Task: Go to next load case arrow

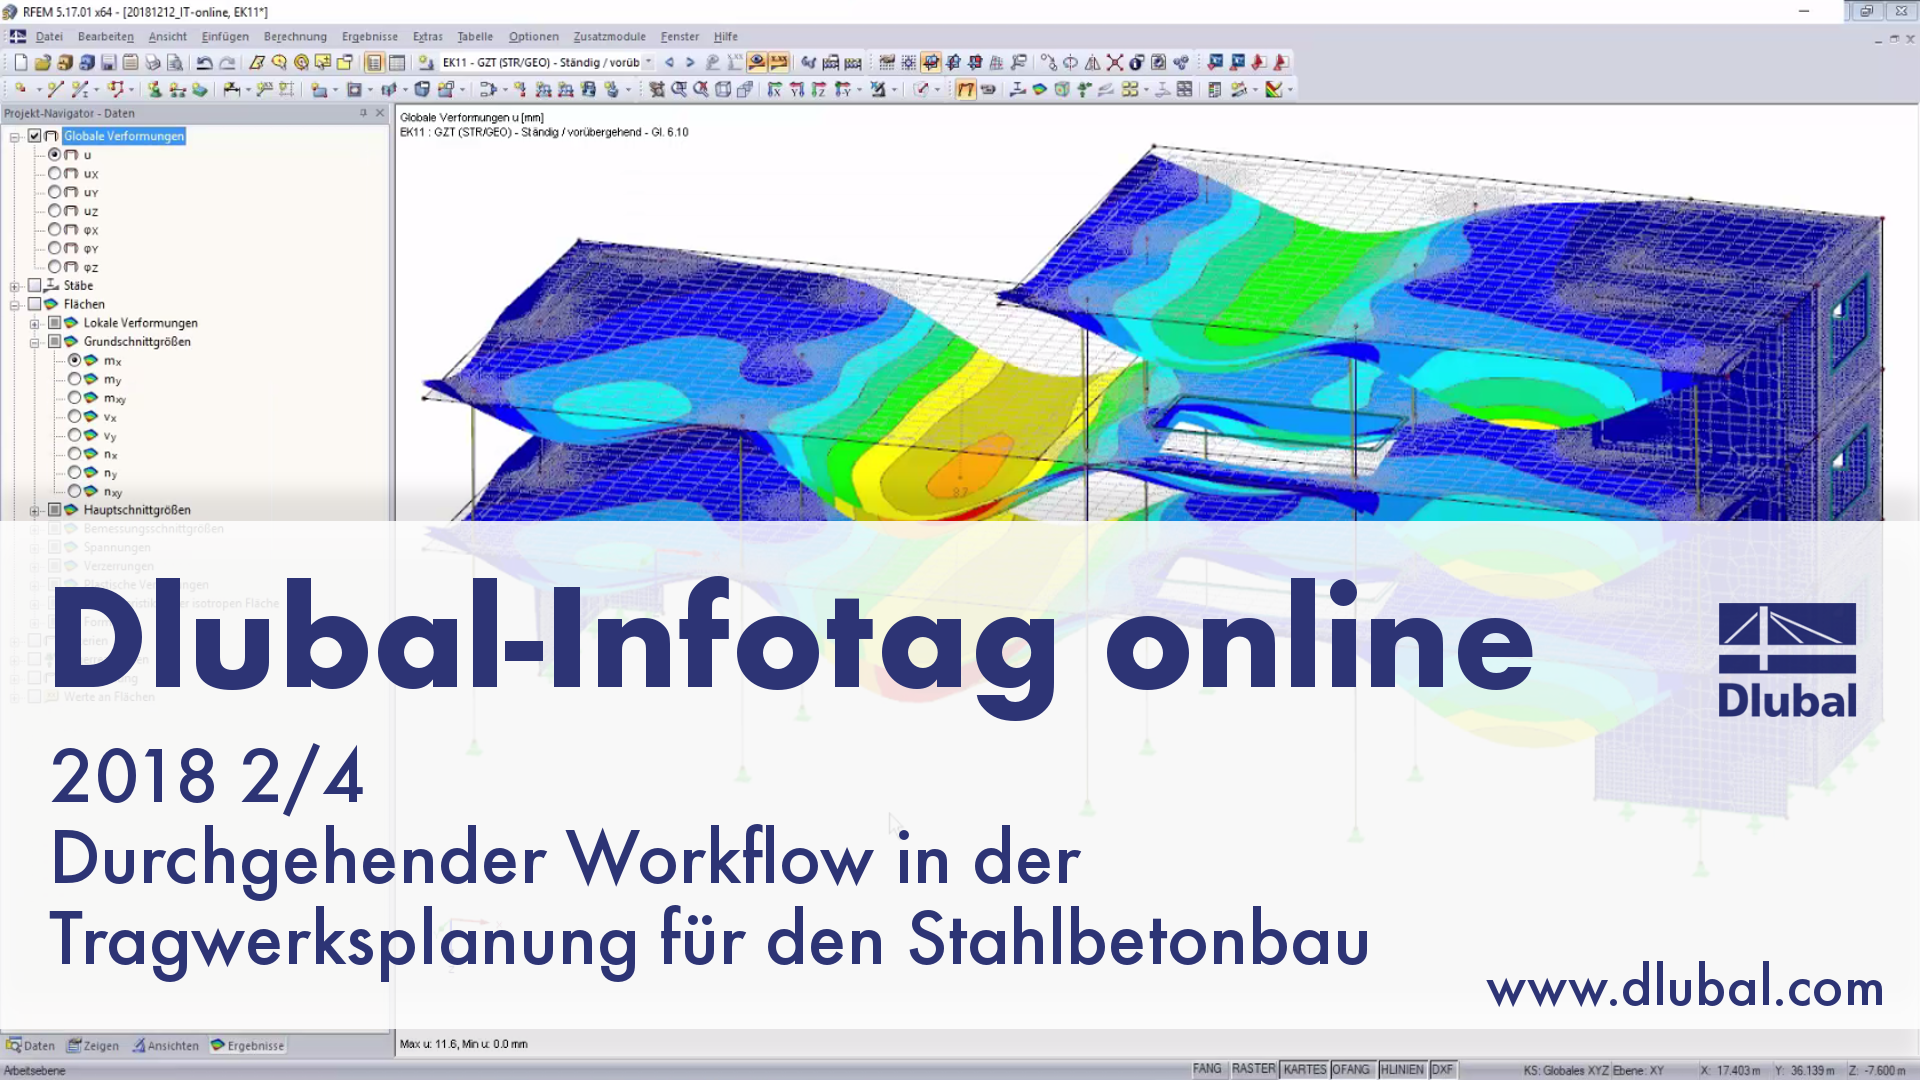Action: click(x=690, y=62)
